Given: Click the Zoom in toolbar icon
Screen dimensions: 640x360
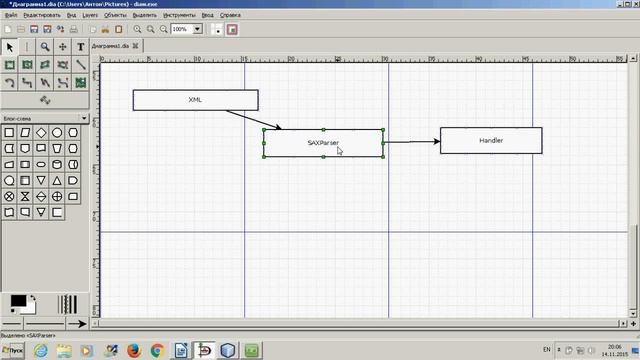Looking at the screenshot, I should click(x=138, y=29).
